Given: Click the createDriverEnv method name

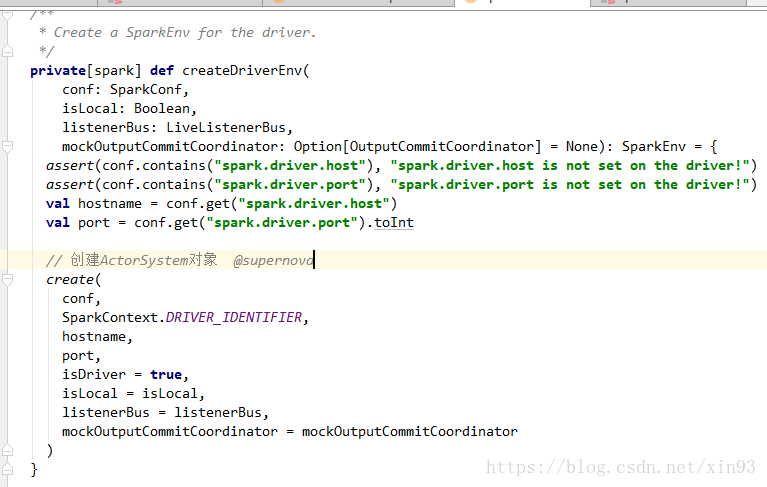Looking at the screenshot, I should point(242,70).
